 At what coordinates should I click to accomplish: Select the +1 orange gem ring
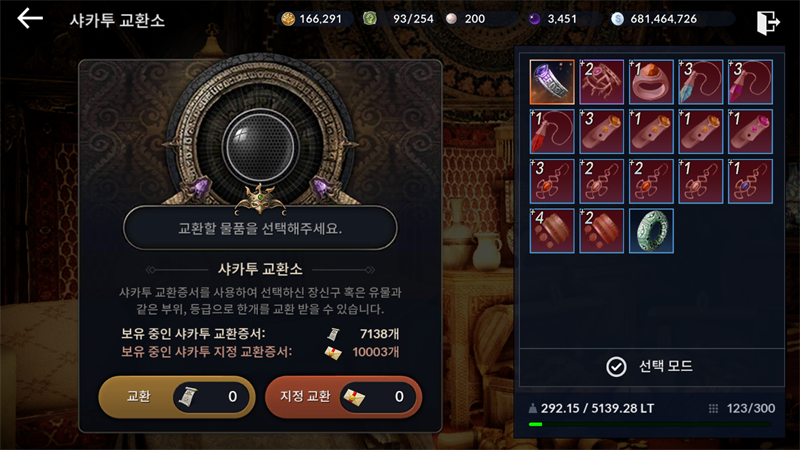click(651, 82)
